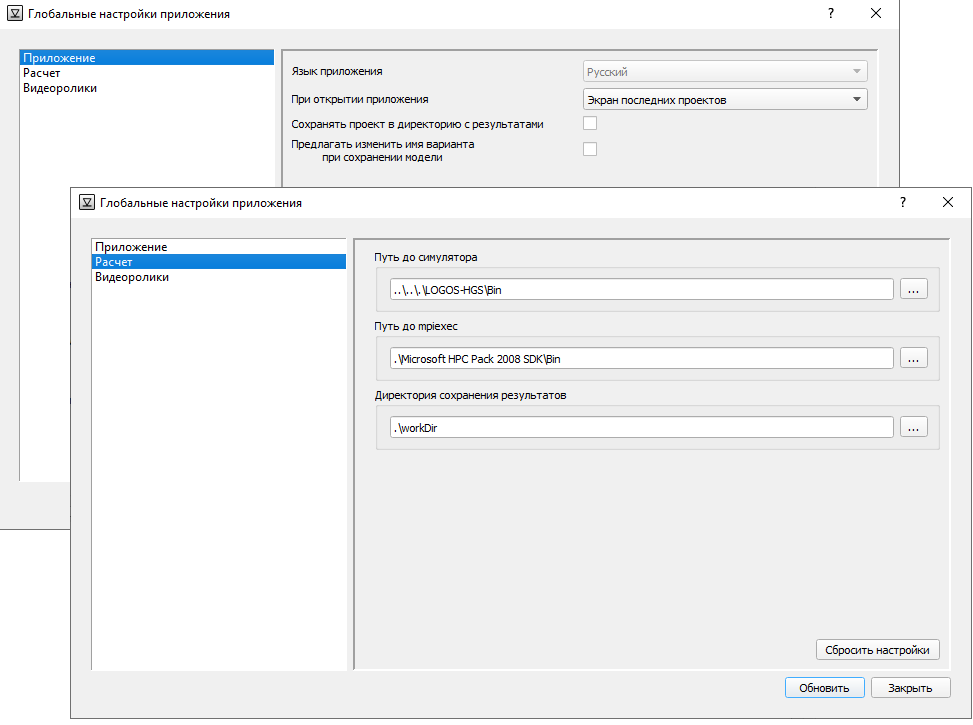Screen dimensions: 973x725
Task: Click the help question mark in front dialog
Action: point(903,202)
